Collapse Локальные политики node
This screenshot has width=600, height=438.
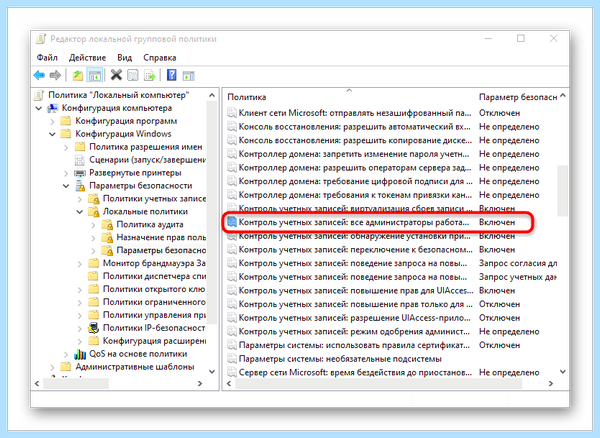click(80, 212)
